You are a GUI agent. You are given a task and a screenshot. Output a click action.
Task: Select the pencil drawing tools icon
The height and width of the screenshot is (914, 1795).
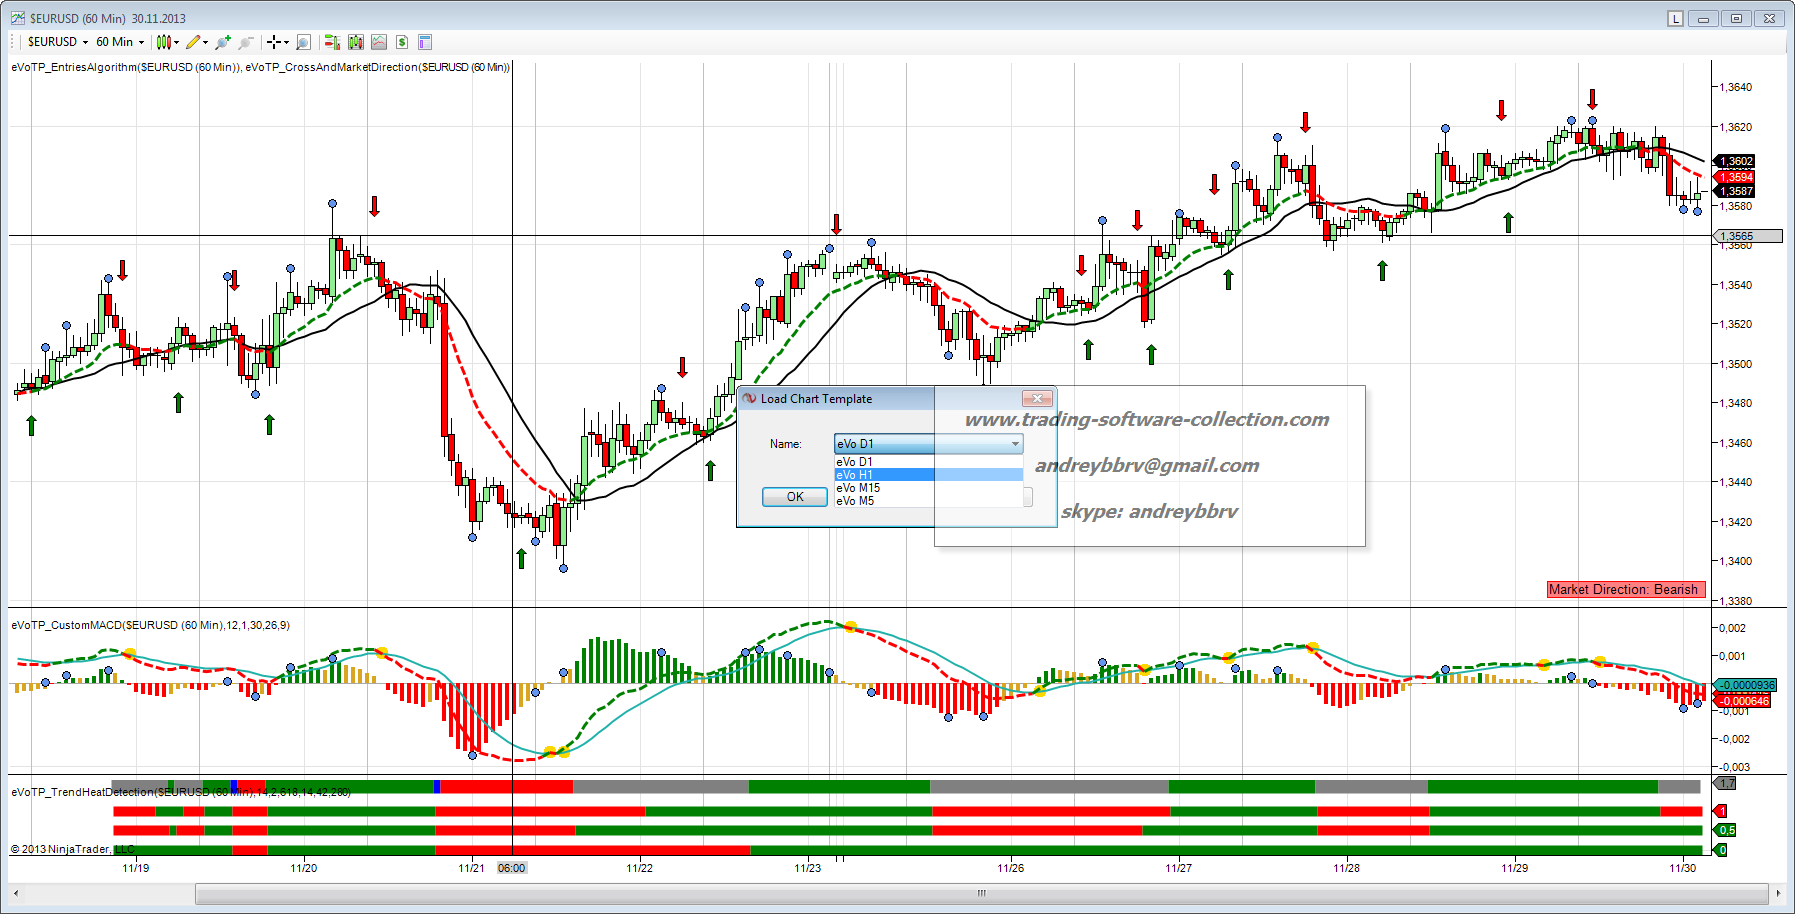coord(195,42)
